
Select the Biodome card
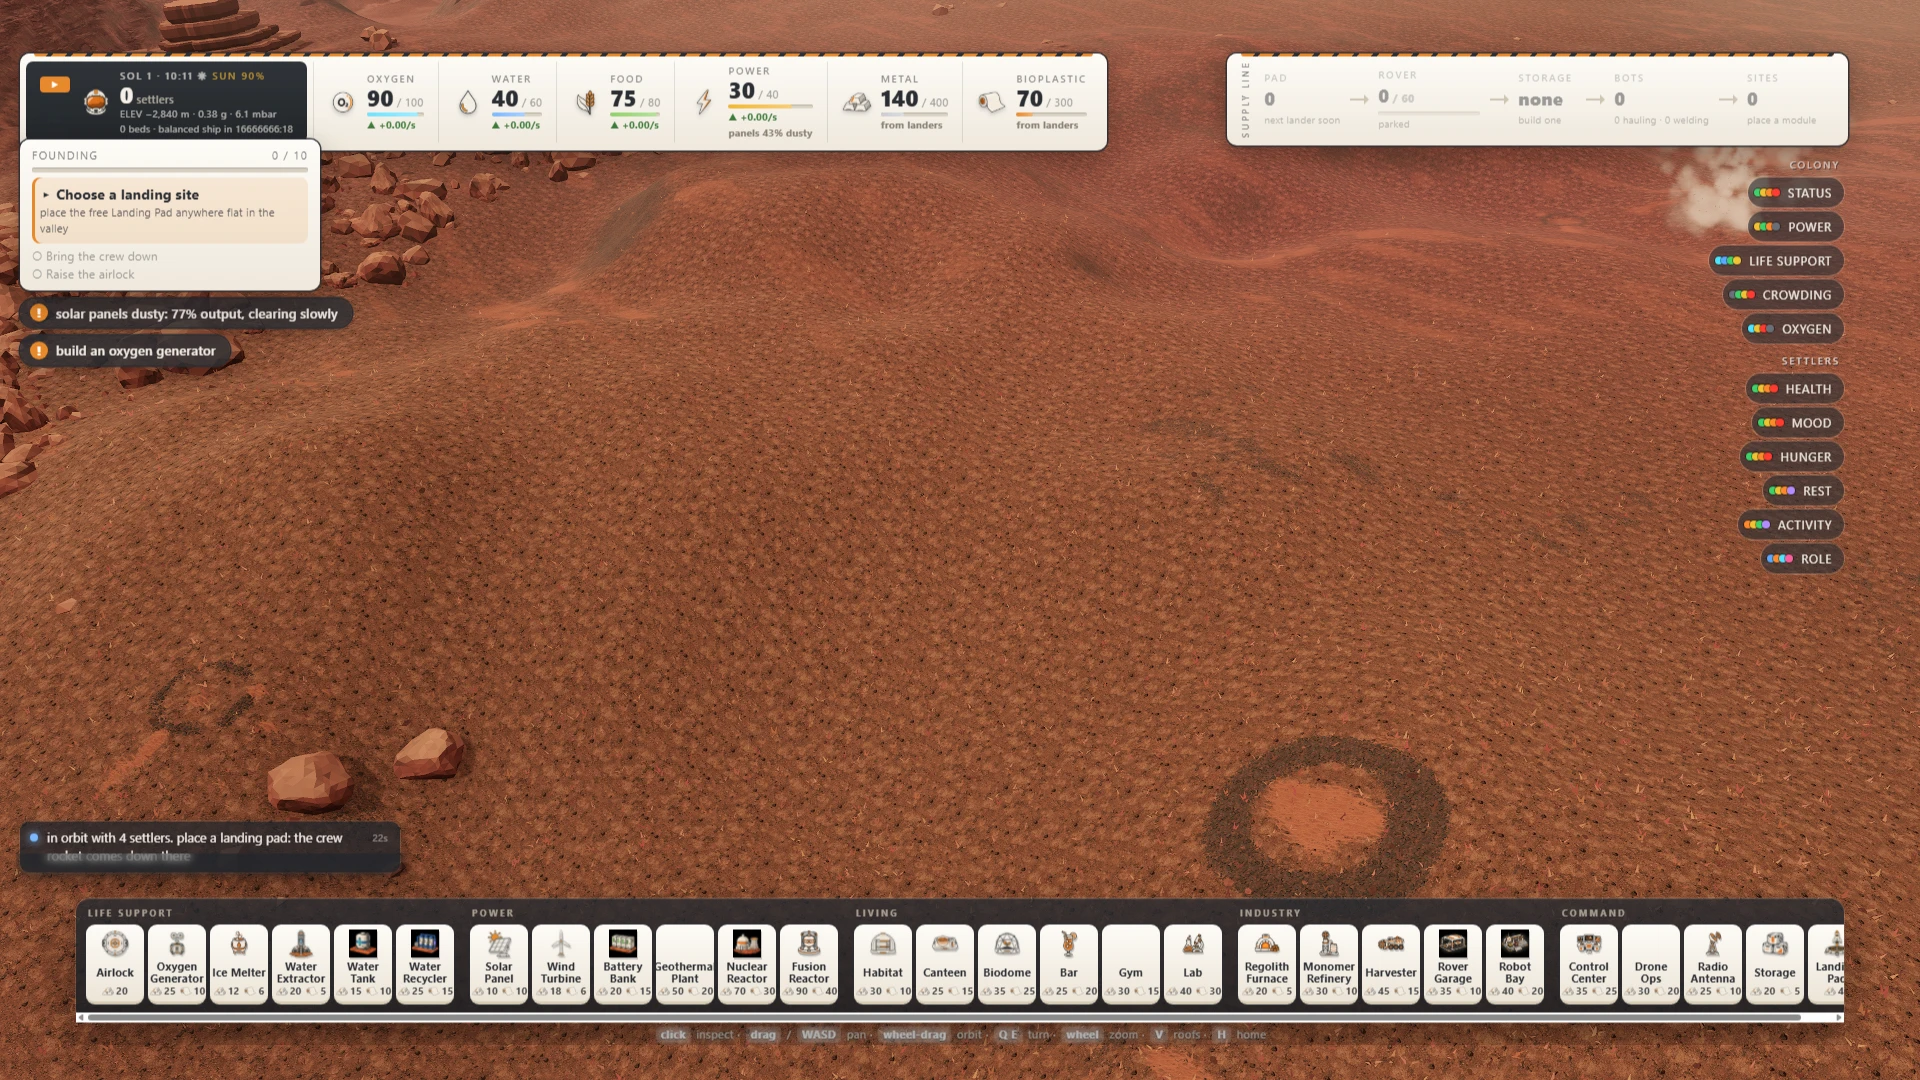pos(1007,963)
